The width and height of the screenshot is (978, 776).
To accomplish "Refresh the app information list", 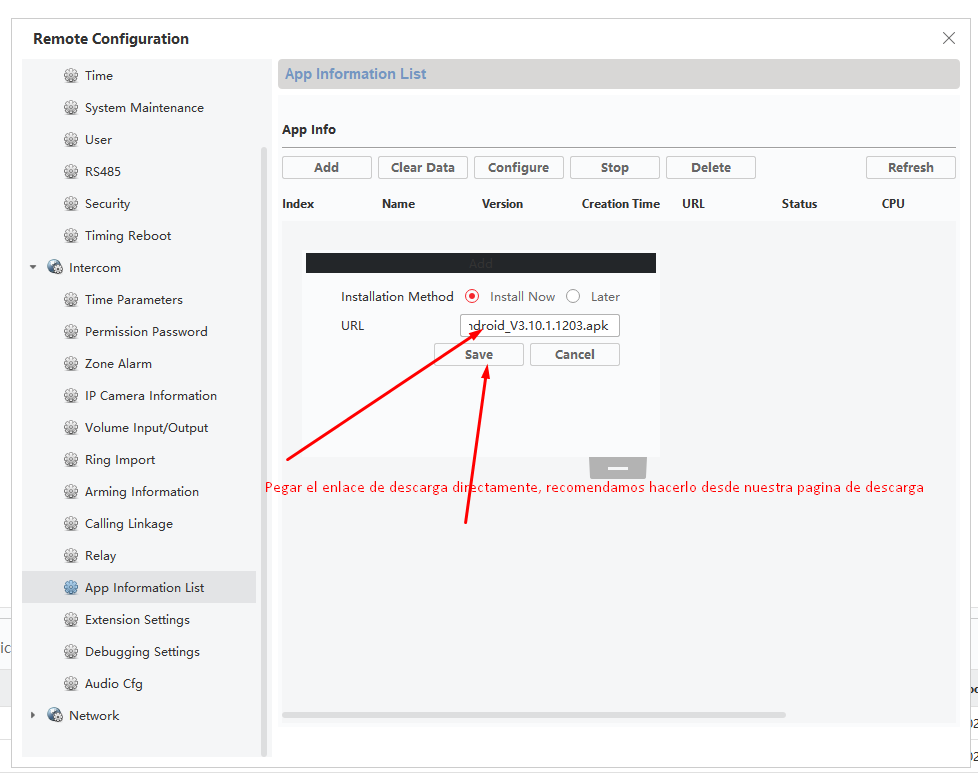I will 911,167.
